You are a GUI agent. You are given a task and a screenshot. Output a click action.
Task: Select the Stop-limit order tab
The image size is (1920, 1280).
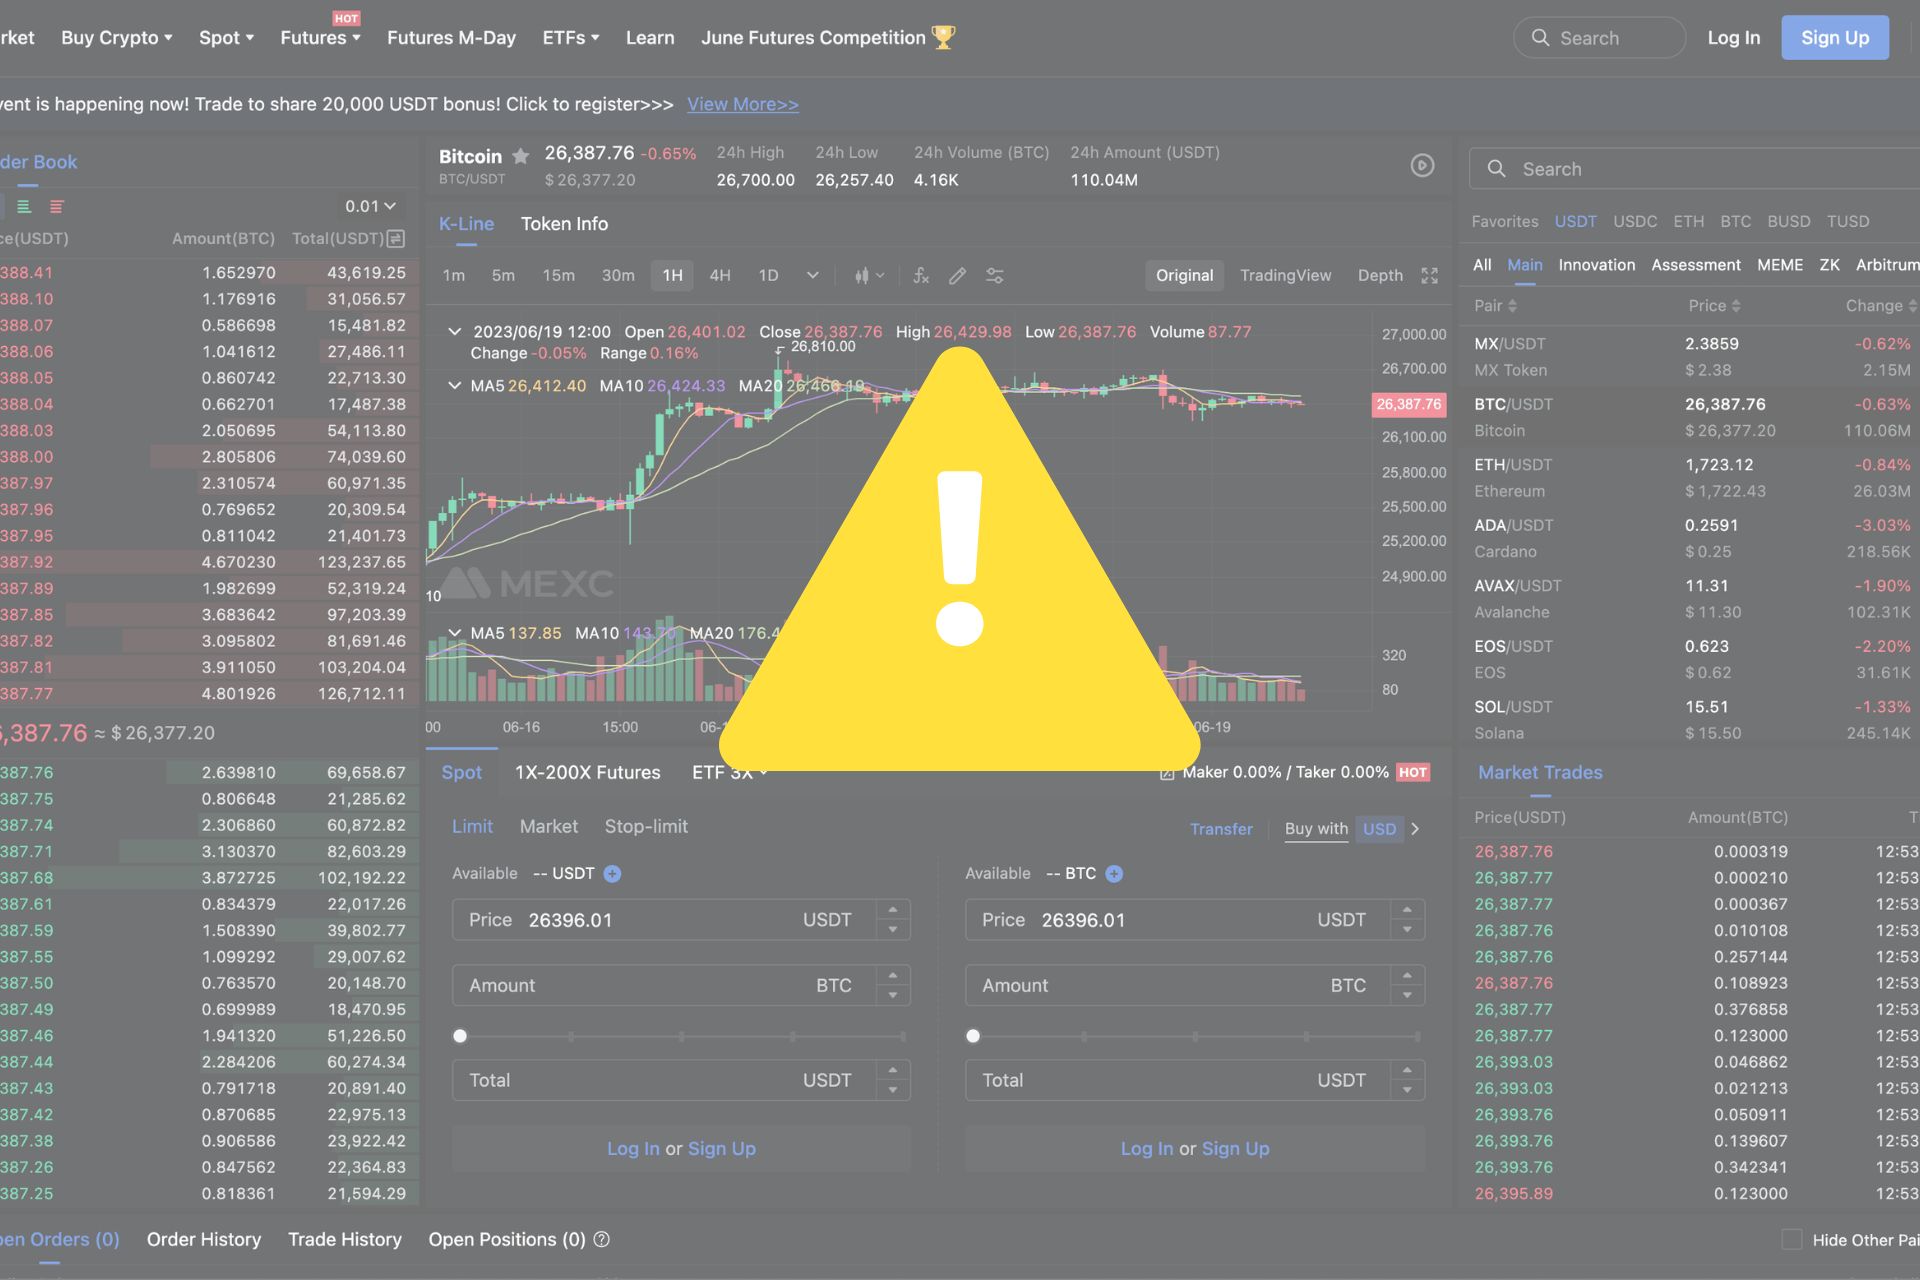point(646,827)
